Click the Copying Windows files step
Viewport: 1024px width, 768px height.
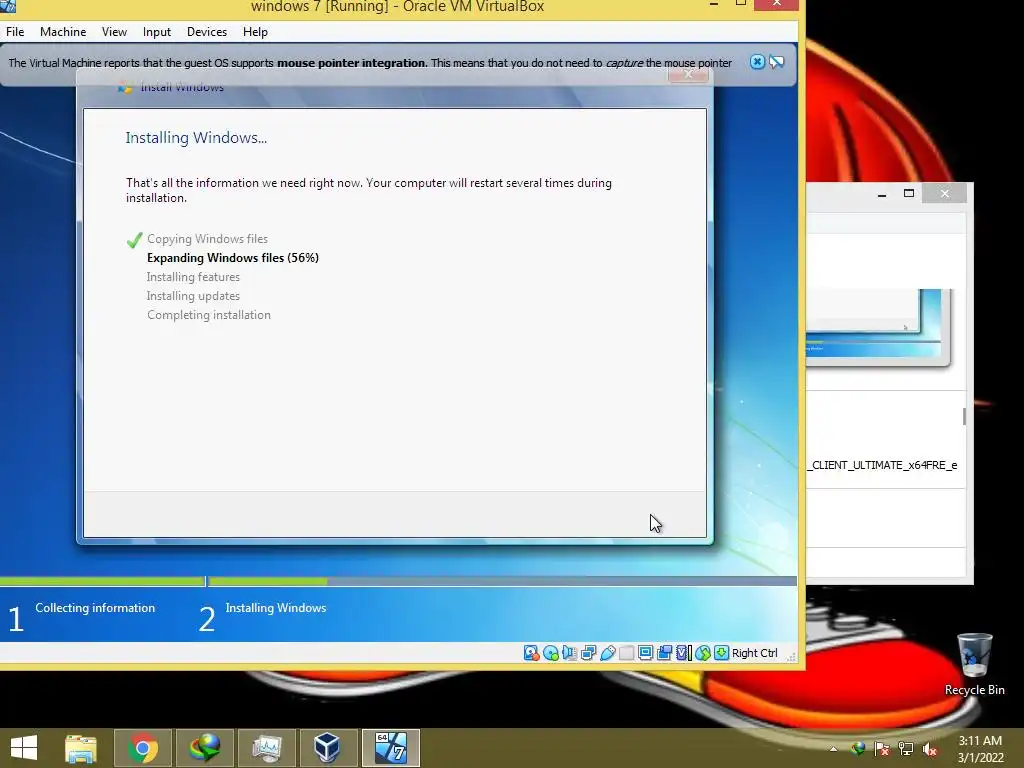click(x=207, y=239)
